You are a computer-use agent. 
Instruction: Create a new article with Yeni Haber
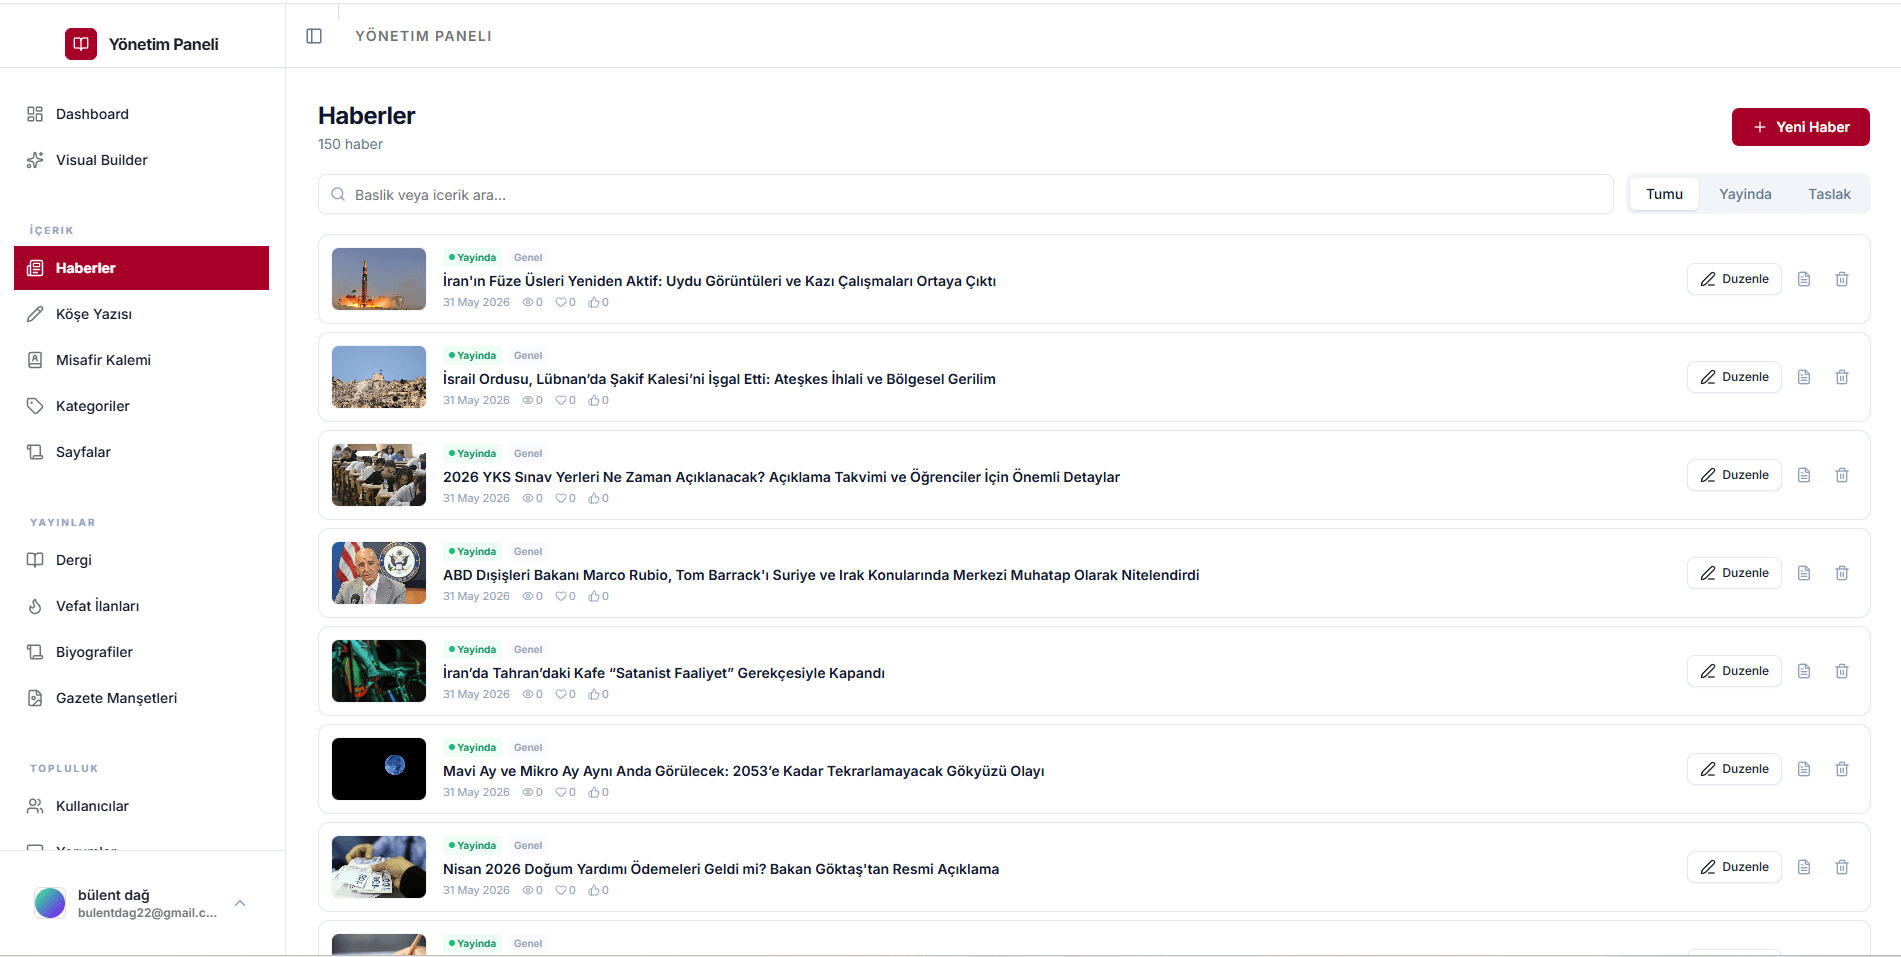(x=1801, y=127)
